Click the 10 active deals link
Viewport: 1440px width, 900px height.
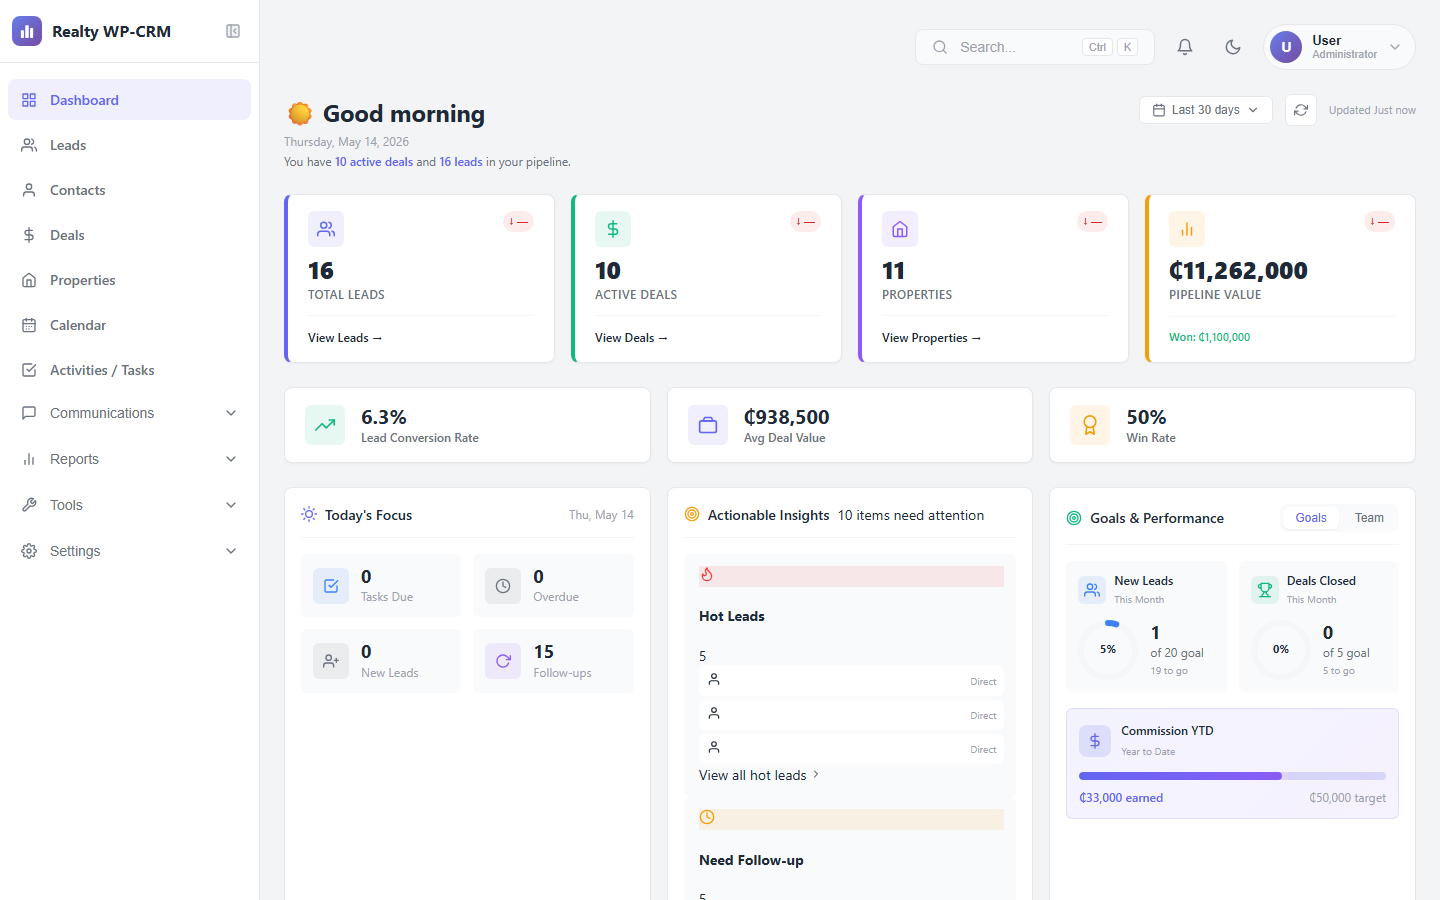[x=374, y=162]
